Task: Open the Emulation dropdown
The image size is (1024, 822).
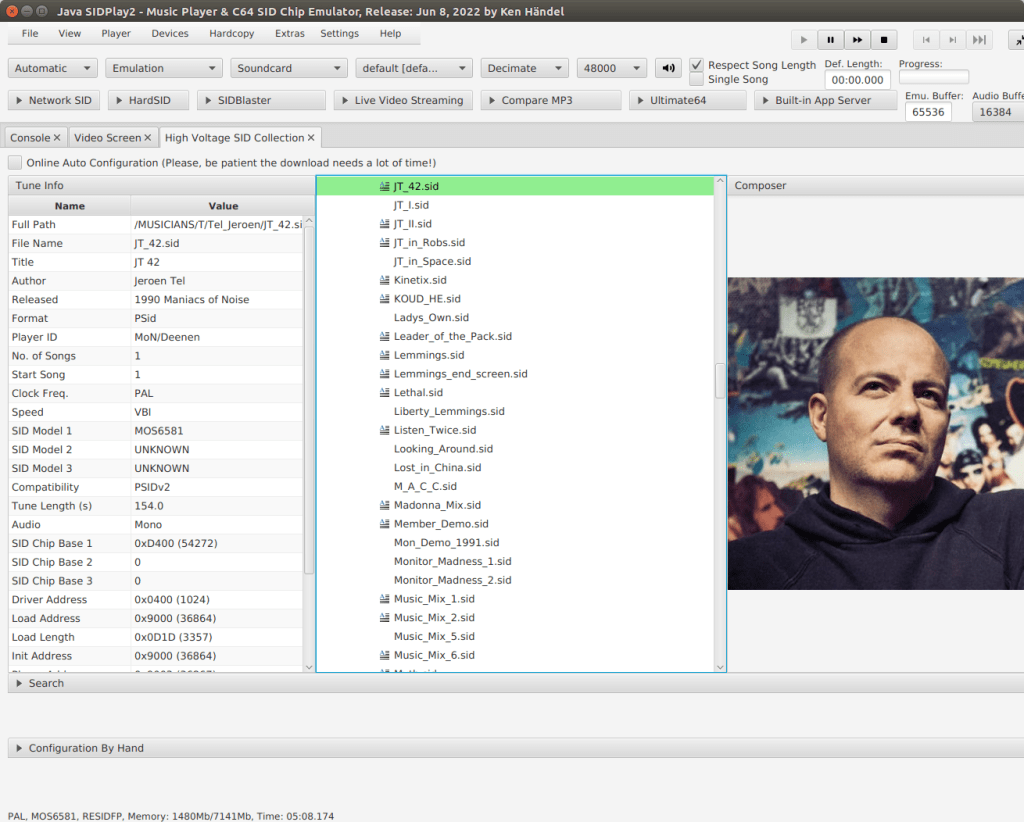Action: point(164,69)
